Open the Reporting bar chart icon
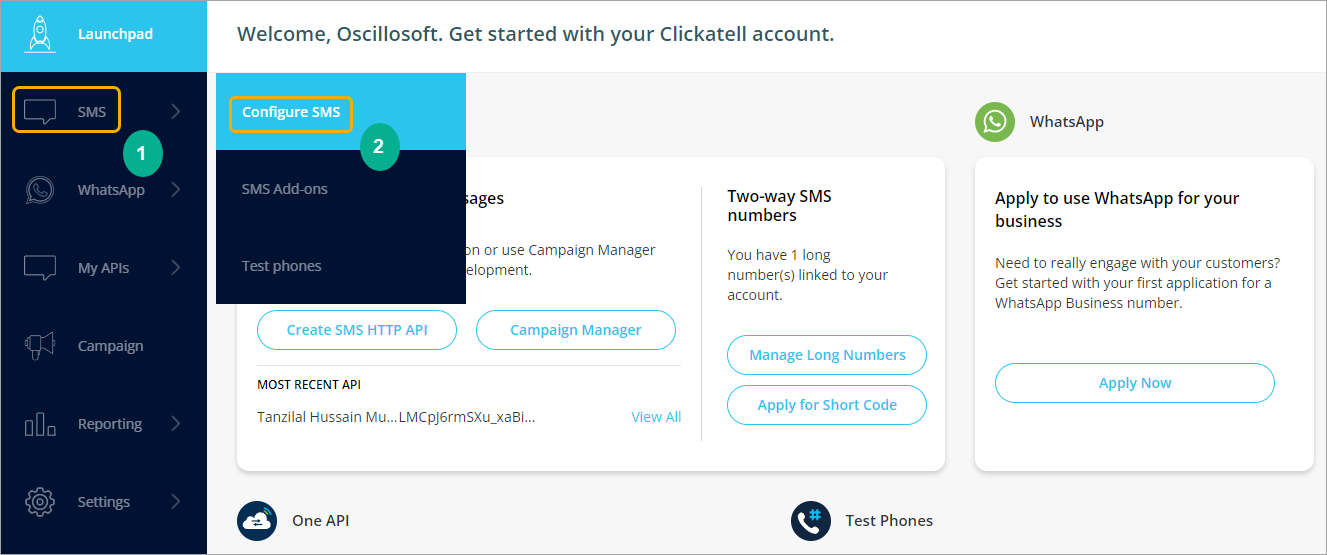 click(x=40, y=424)
